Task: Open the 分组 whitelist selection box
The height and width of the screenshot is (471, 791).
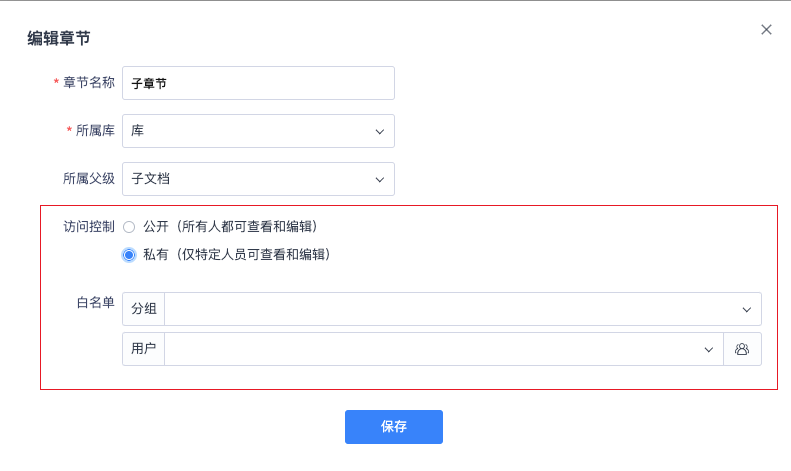Action: (x=450, y=309)
